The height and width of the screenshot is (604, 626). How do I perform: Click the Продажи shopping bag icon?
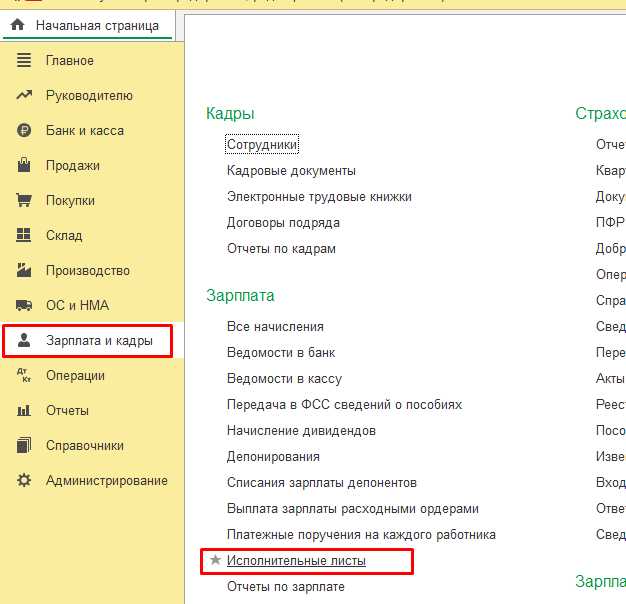click(25, 166)
